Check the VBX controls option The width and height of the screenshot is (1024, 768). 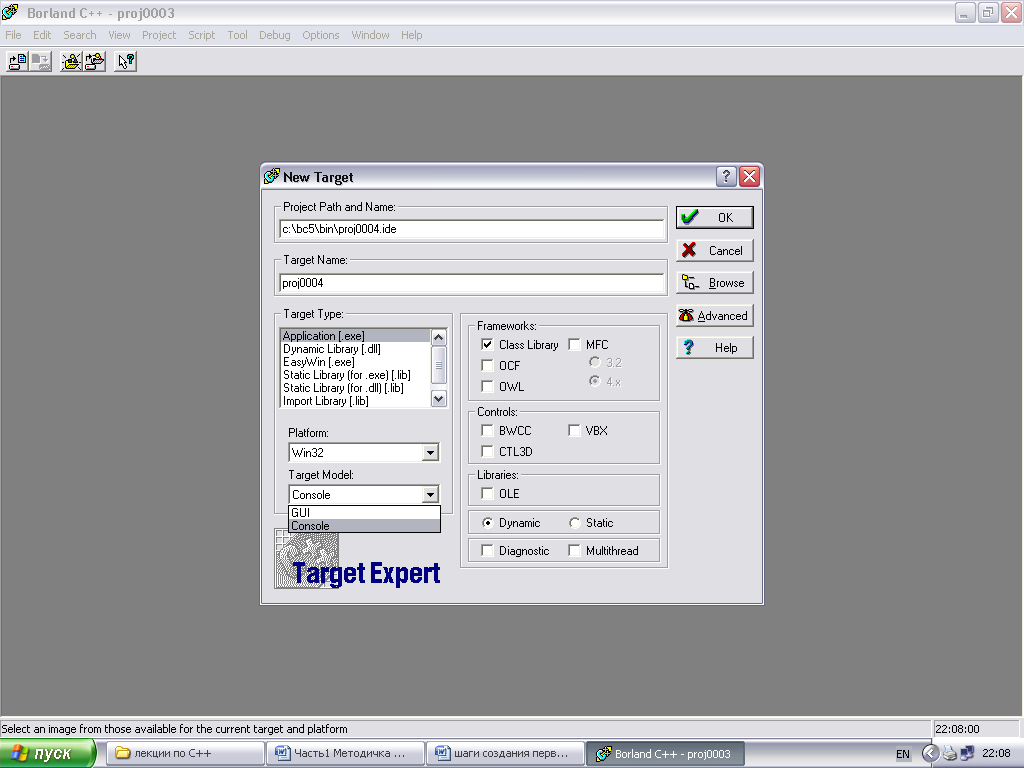pos(574,430)
